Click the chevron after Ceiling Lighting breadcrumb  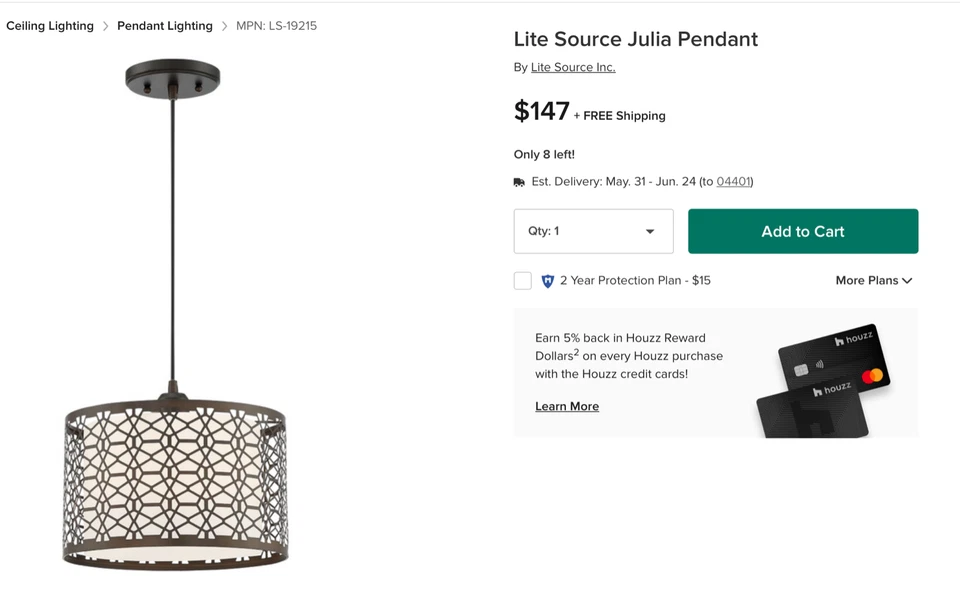pos(105,26)
